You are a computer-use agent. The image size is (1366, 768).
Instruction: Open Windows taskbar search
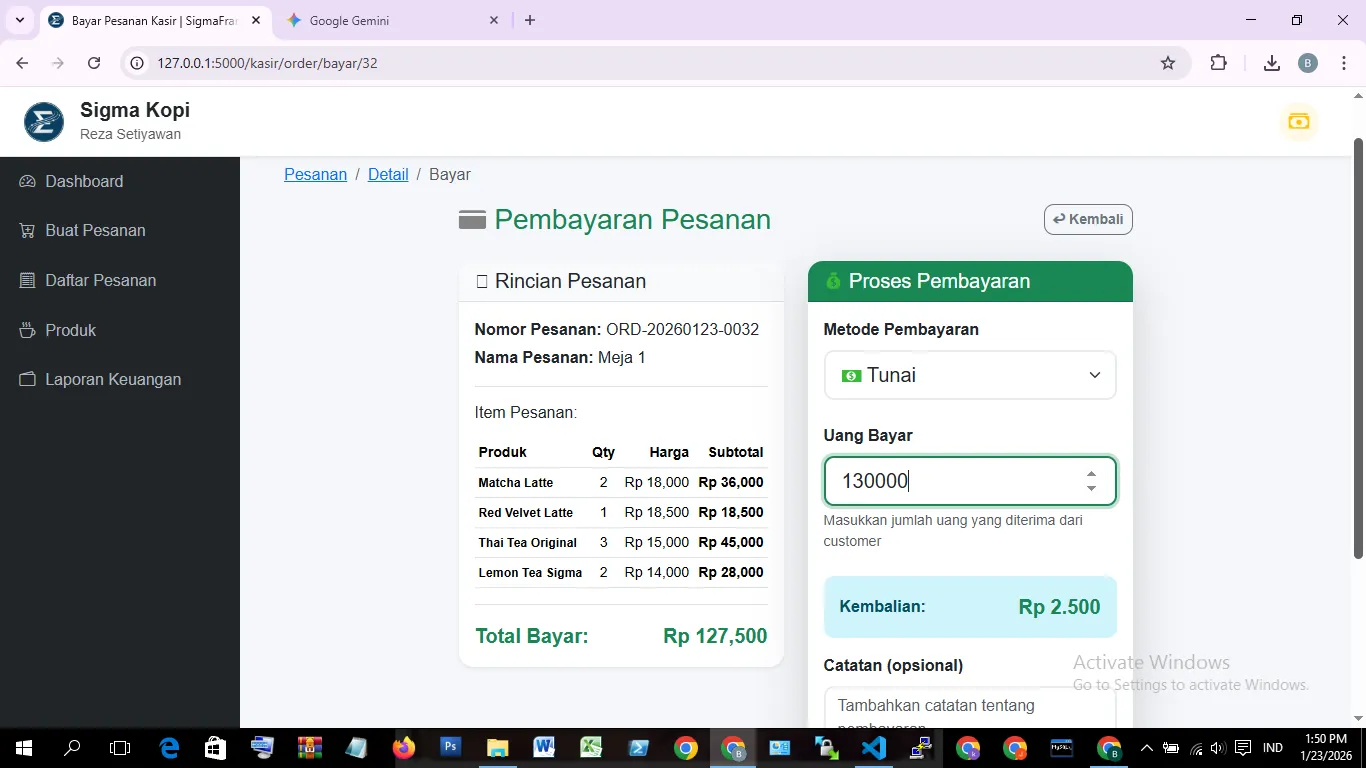tap(72, 748)
